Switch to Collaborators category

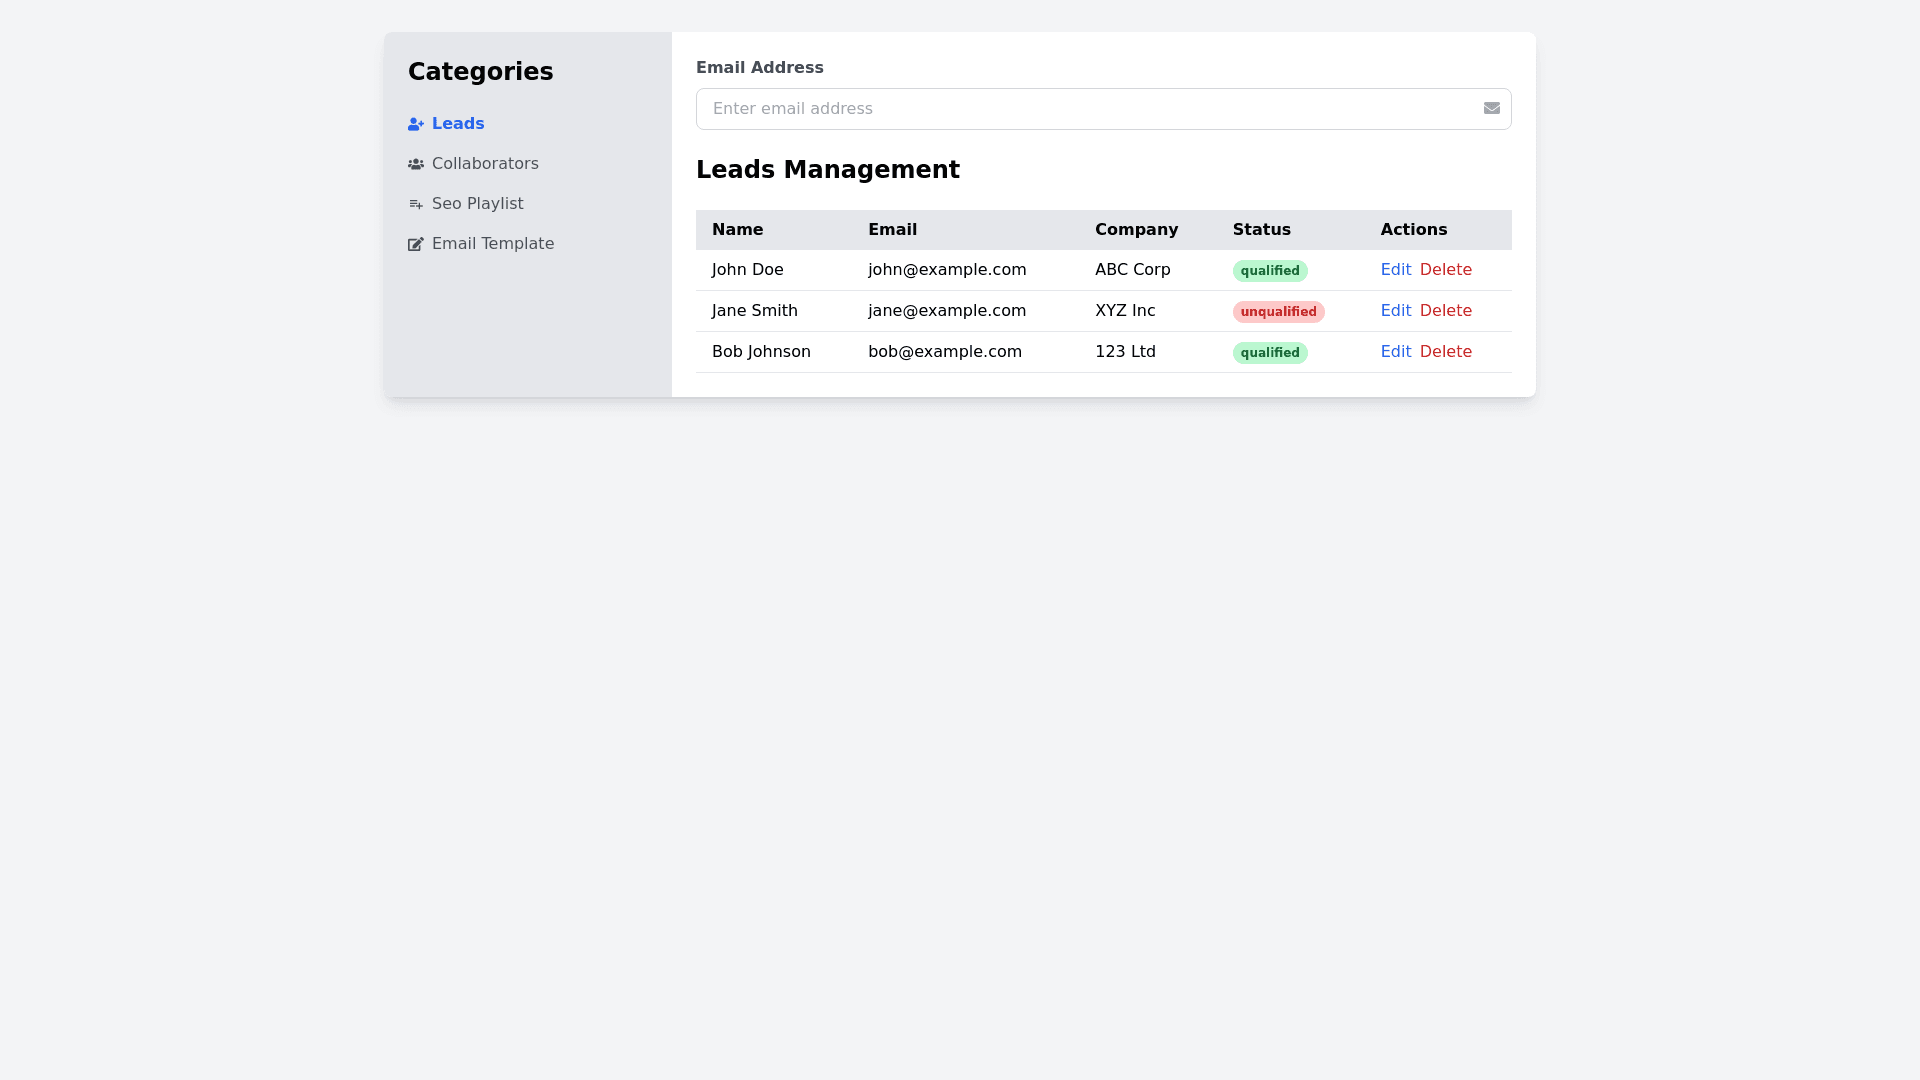coord(485,164)
